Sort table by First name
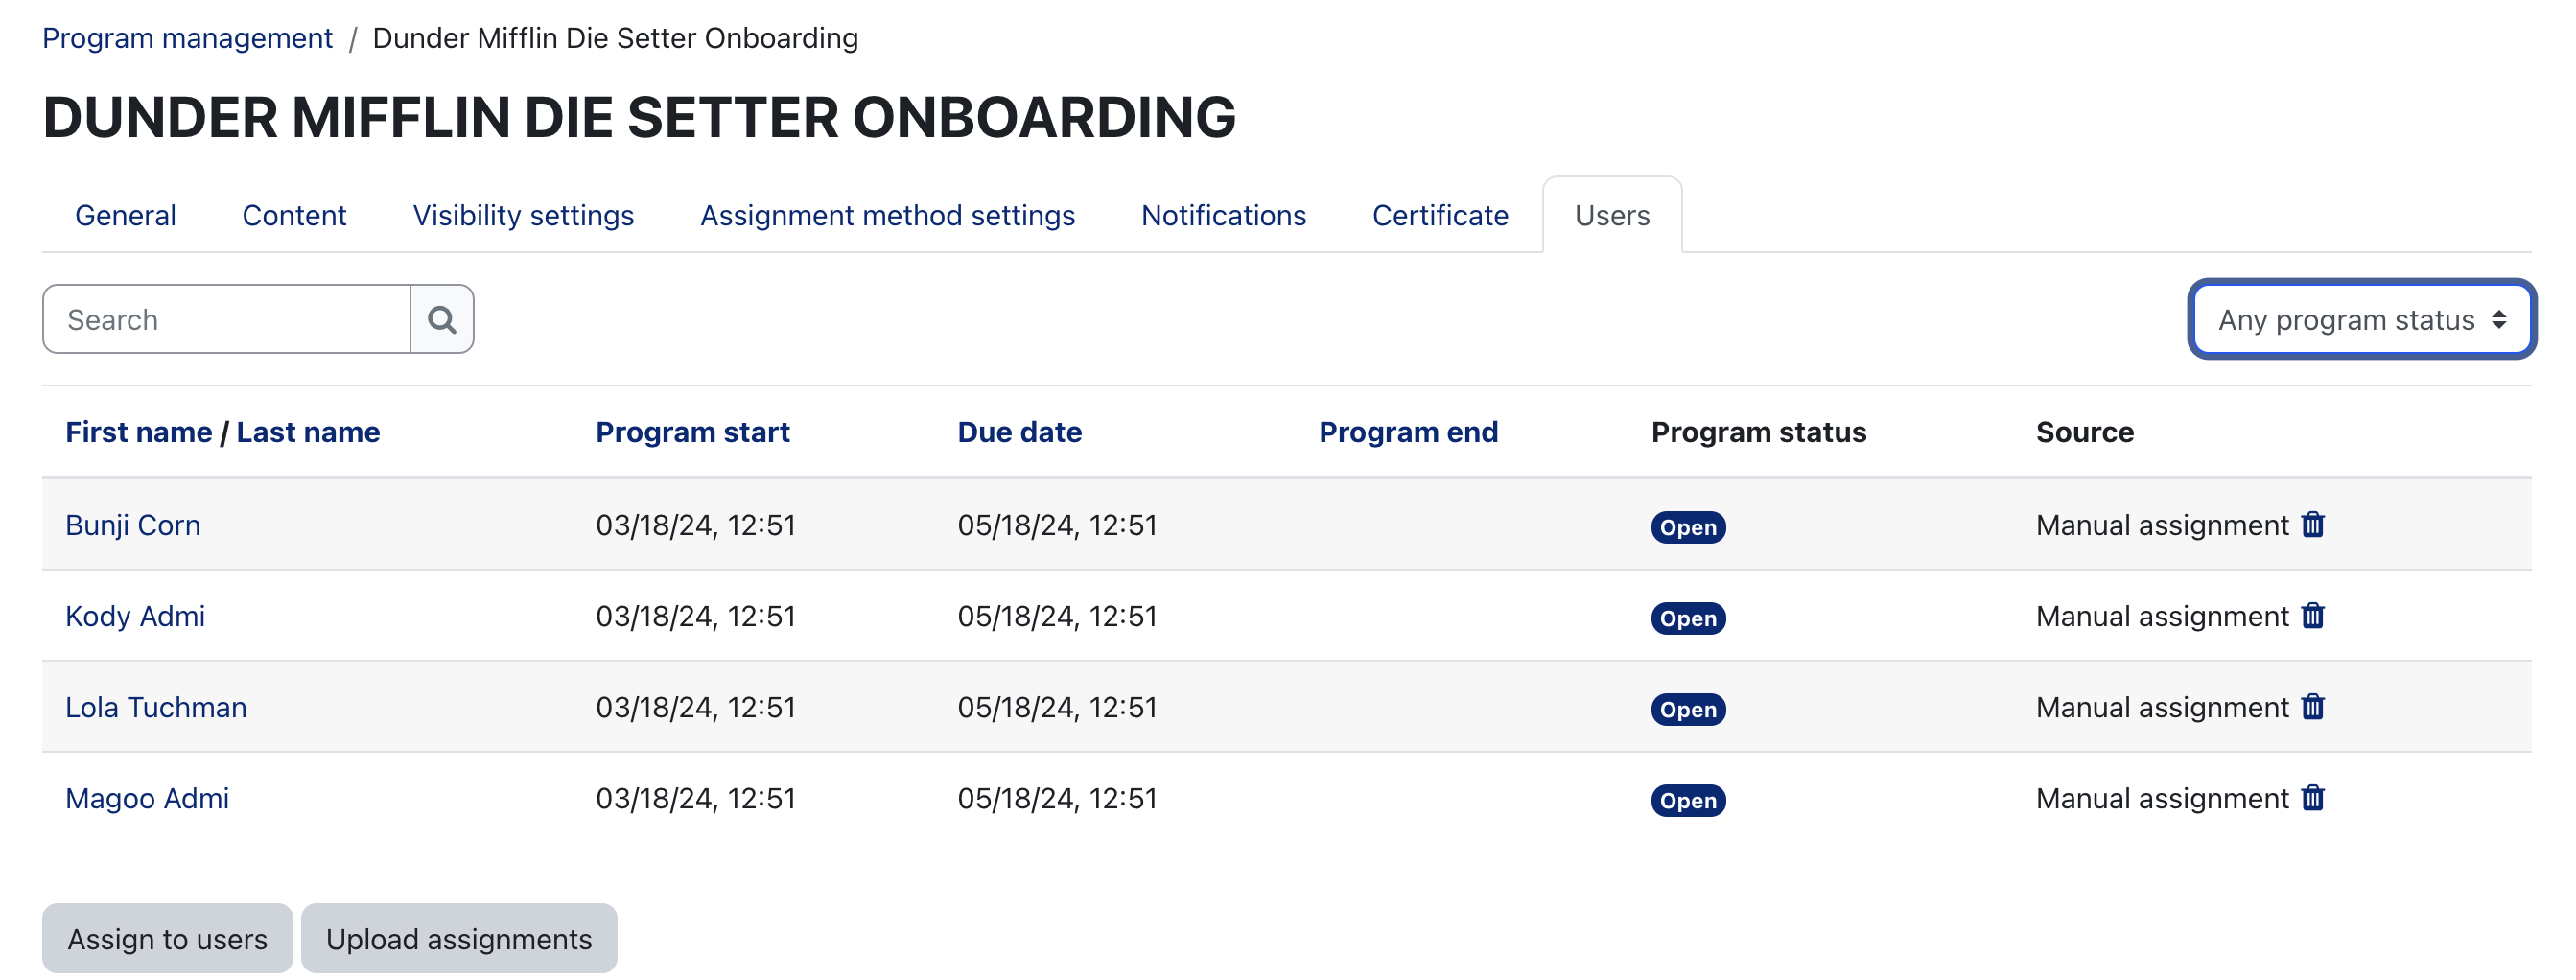Screen dimensions: 2576x980 pos(139,432)
